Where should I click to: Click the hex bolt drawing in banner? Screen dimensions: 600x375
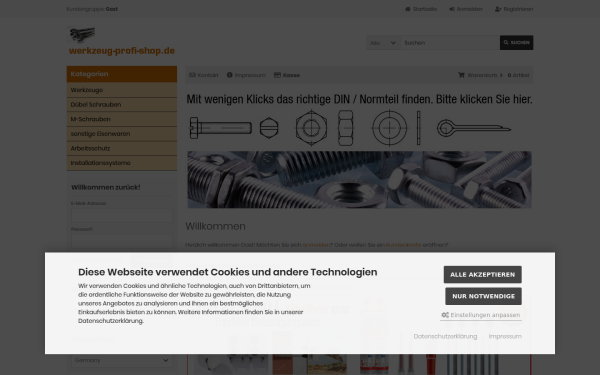coord(220,128)
